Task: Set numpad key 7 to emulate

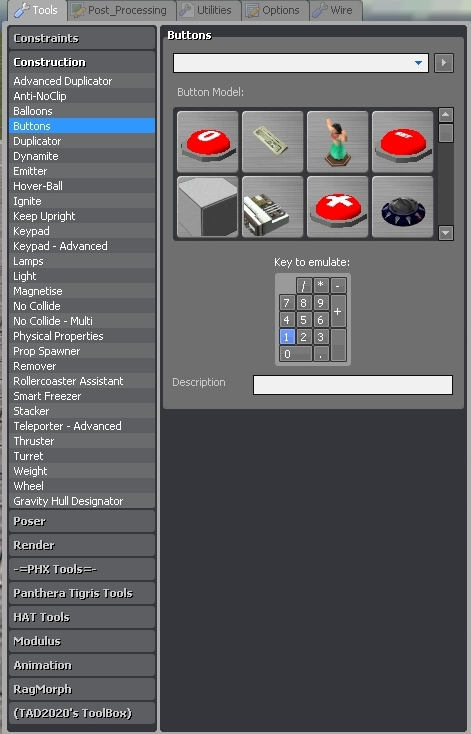Action: (x=287, y=303)
